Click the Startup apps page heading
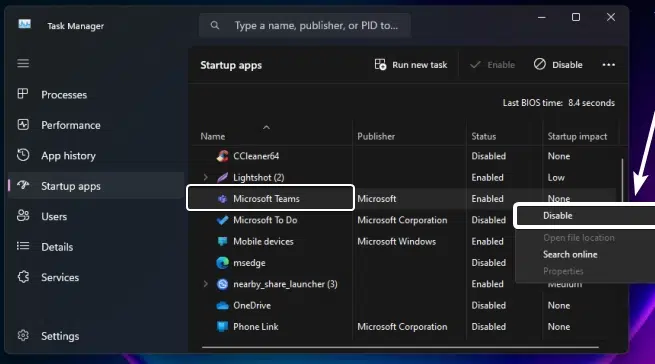655x364 pixels. point(231,65)
